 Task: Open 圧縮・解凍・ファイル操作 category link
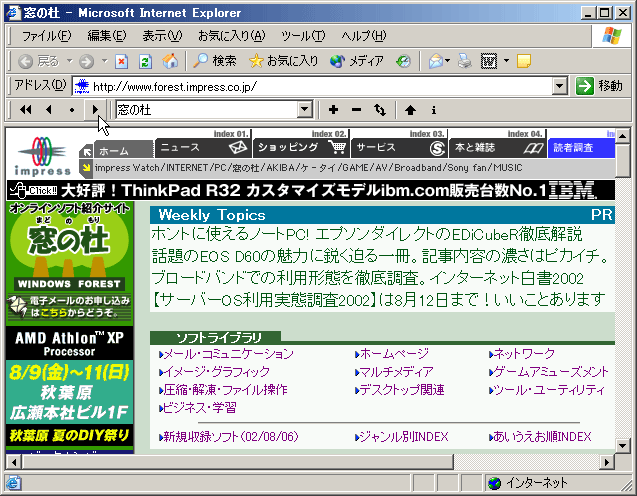click(x=223, y=390)
